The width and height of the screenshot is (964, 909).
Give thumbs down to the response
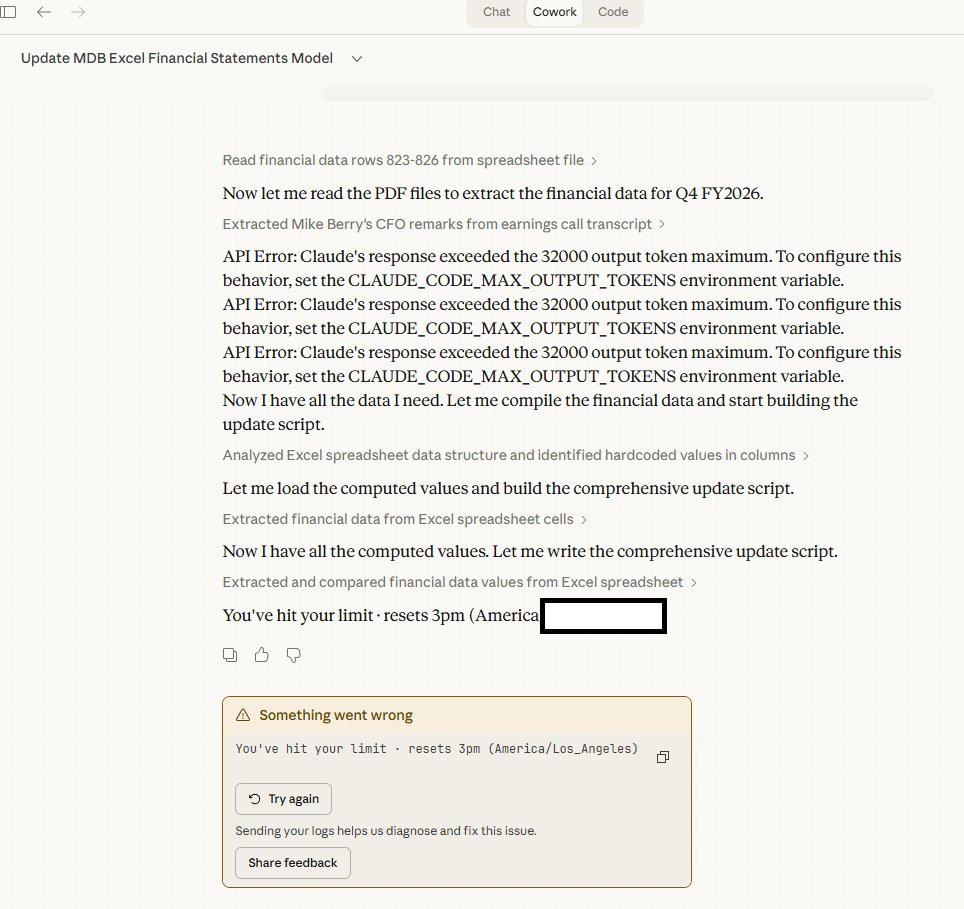[294, 655]
